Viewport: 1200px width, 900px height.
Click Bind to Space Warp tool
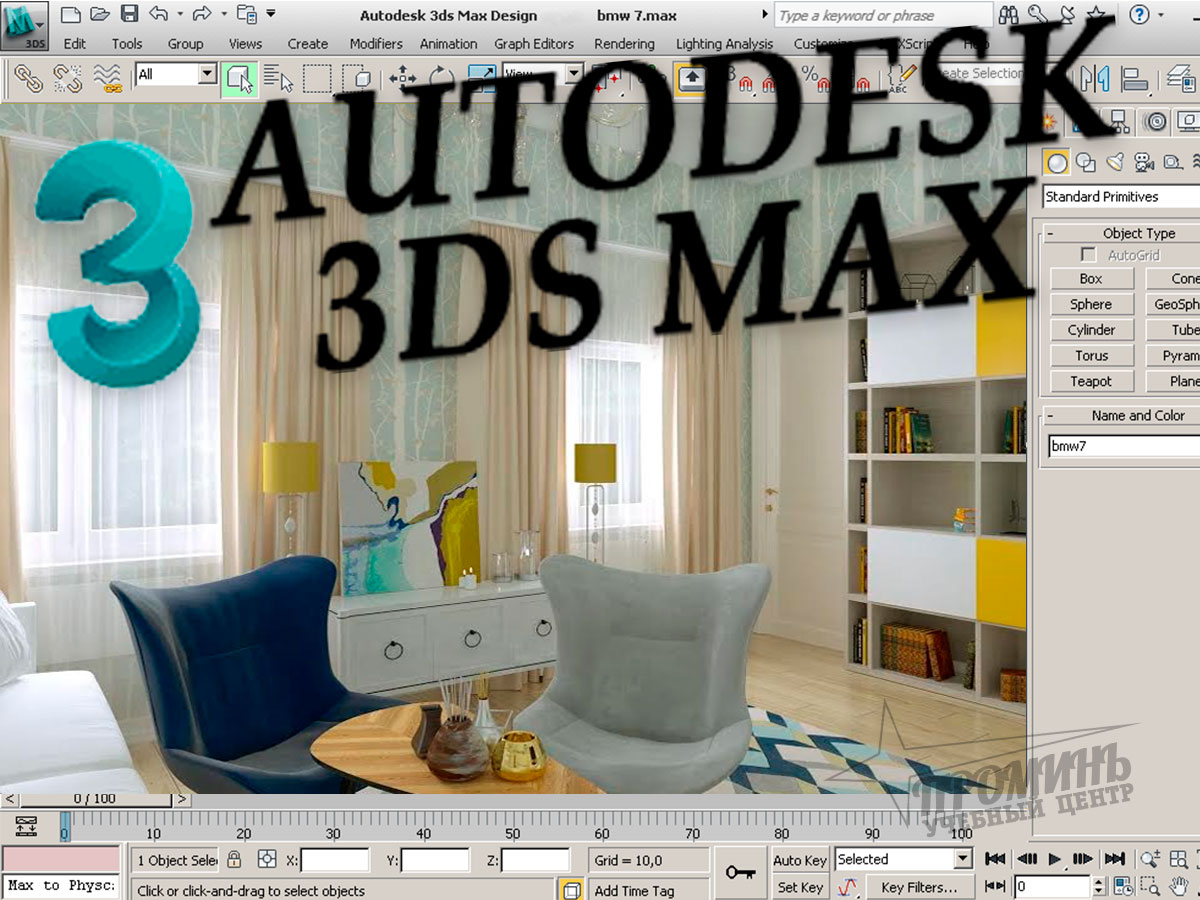[x=107, y=77]
